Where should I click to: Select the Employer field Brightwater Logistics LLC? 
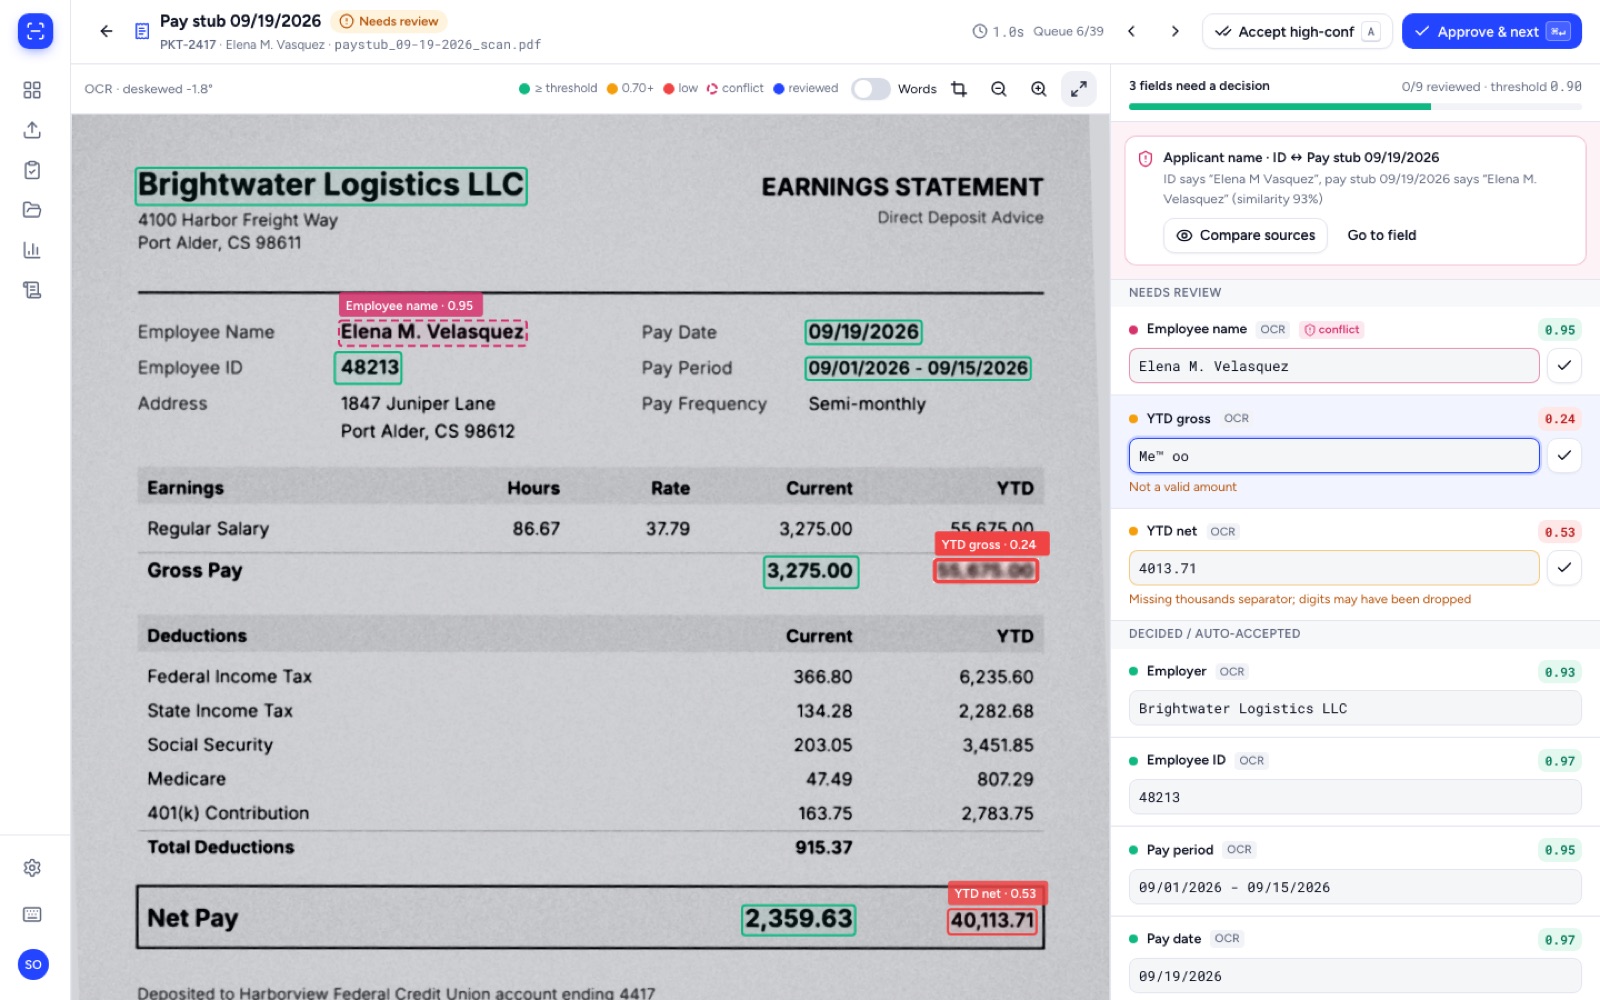point(1355,708)
